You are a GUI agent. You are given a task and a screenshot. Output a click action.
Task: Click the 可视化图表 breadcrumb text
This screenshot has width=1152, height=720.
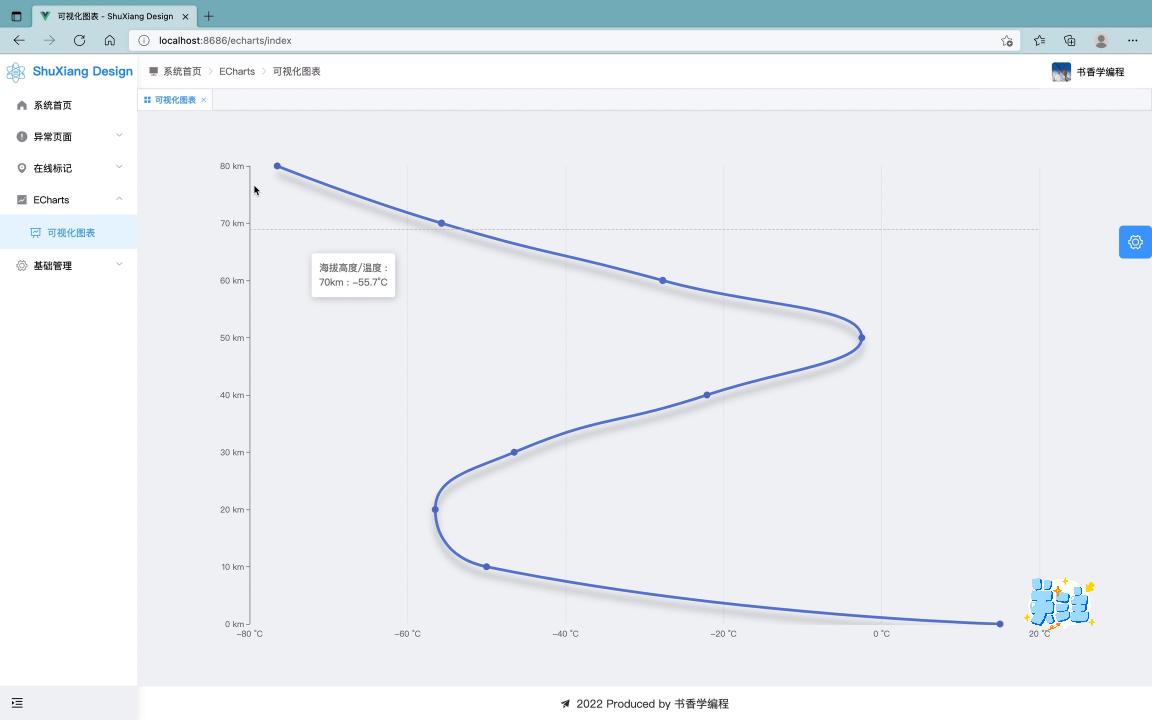pyautogui.click(x=297, y=71)
